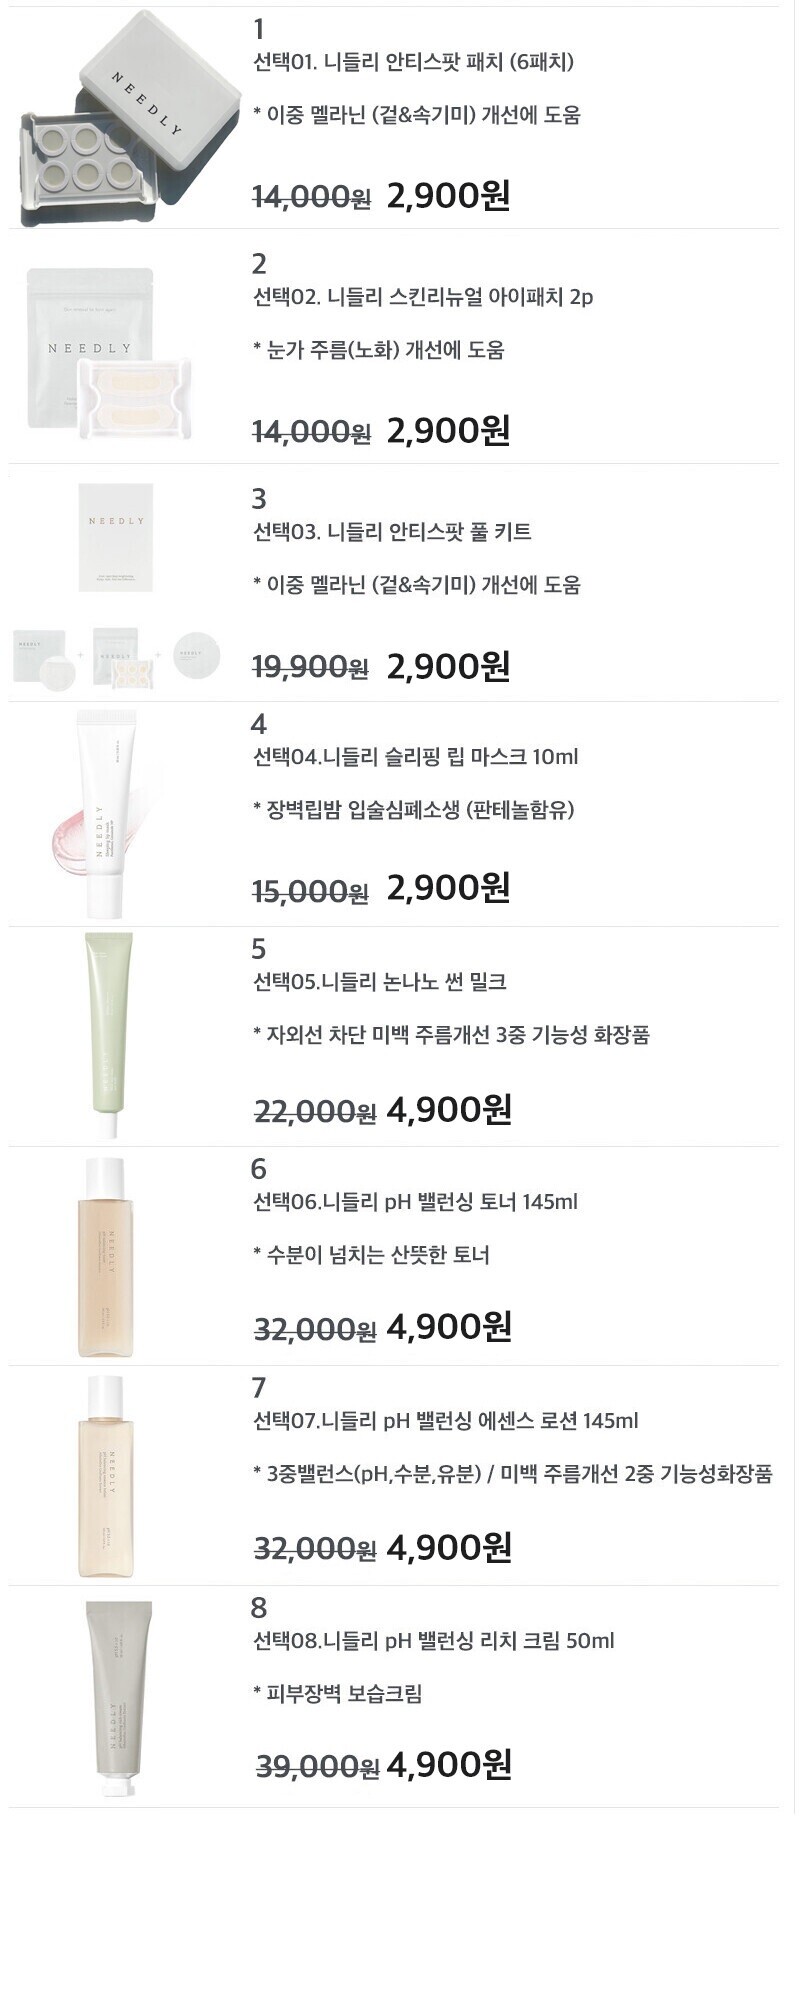Select 선택07 pH 밸런싱 에센스 로션 title
The width and height of the screenshot is (800, 2000).
[x=445, y=1421]
